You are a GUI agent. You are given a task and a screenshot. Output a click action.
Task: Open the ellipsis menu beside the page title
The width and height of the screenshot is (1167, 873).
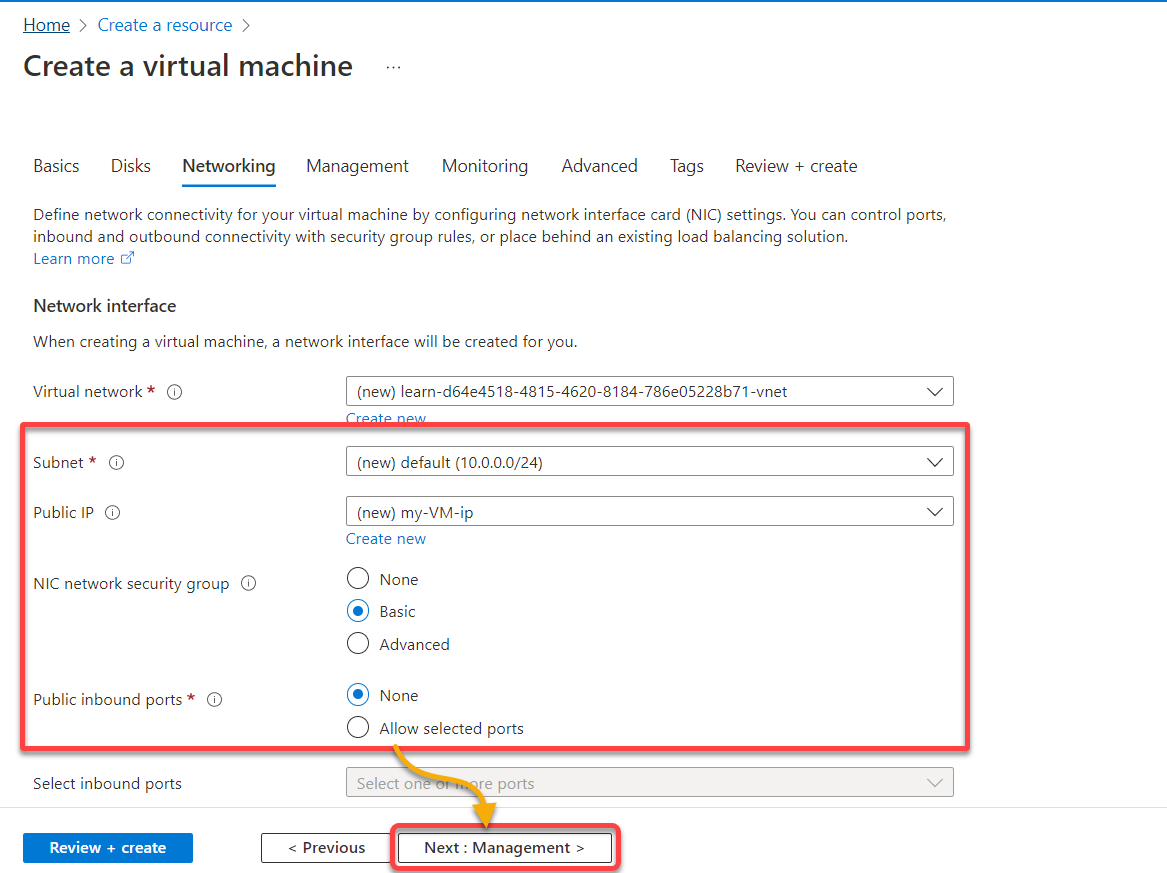(394, 68)
